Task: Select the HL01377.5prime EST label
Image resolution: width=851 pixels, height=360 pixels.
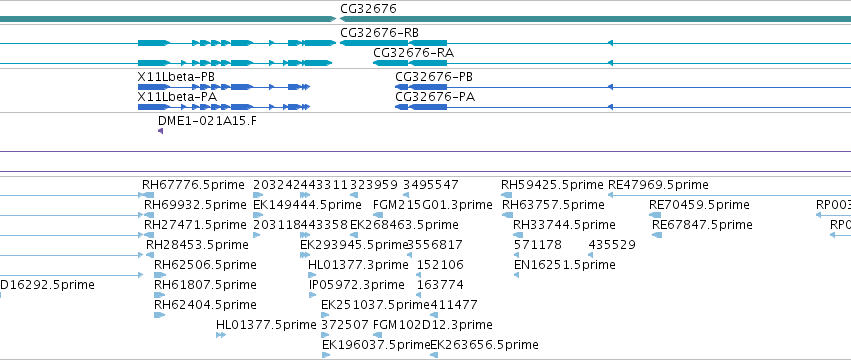Action: 266,325
